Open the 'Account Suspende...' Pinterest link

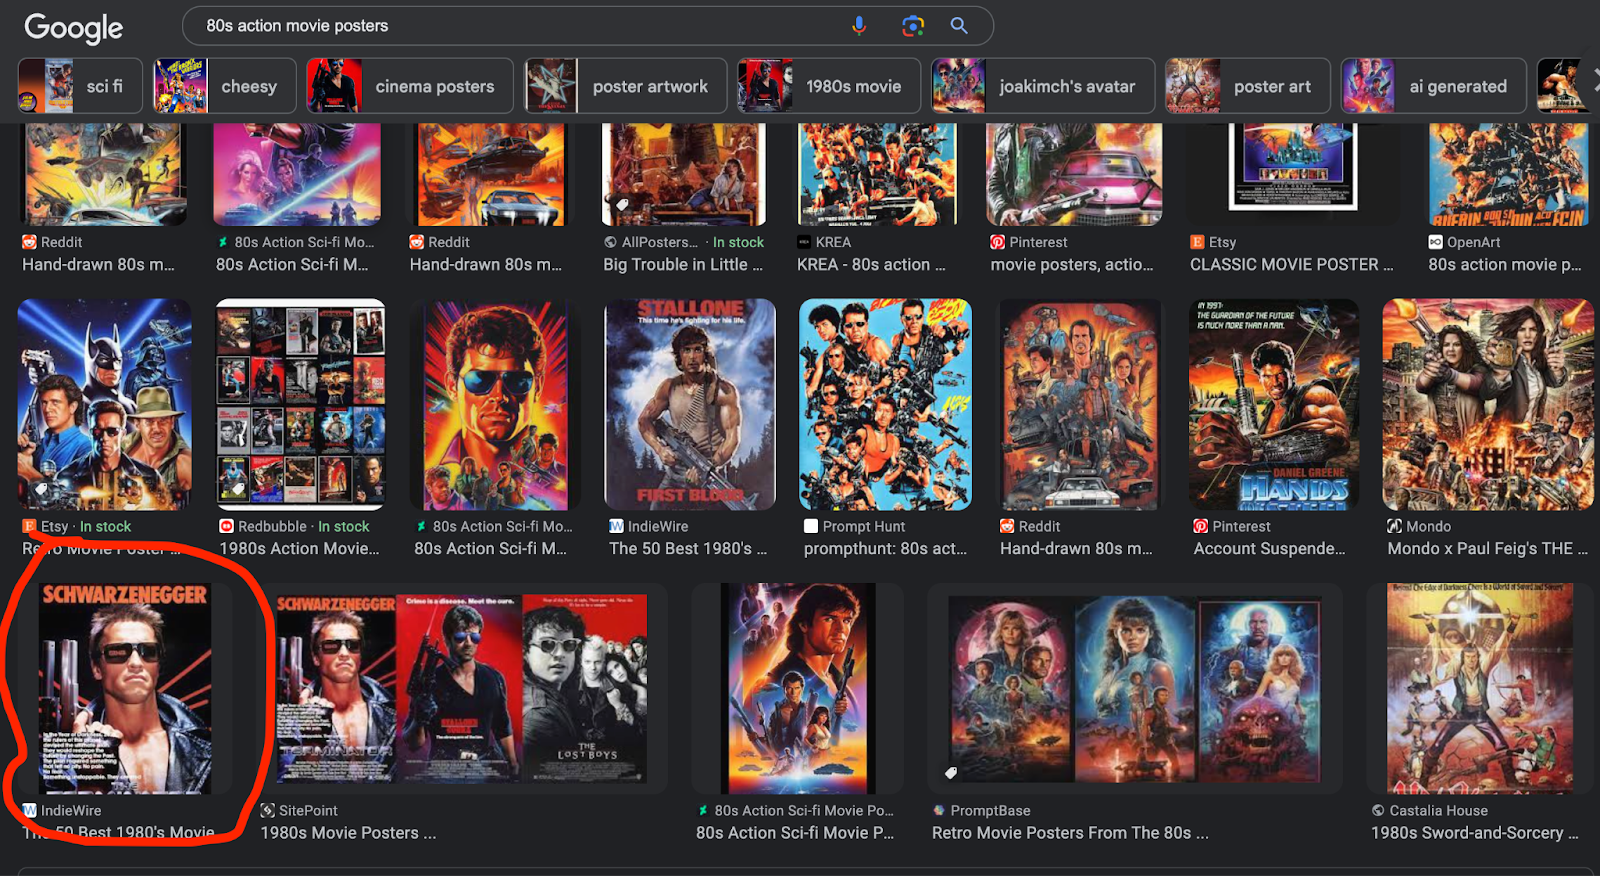click(x=1269, y=549)
